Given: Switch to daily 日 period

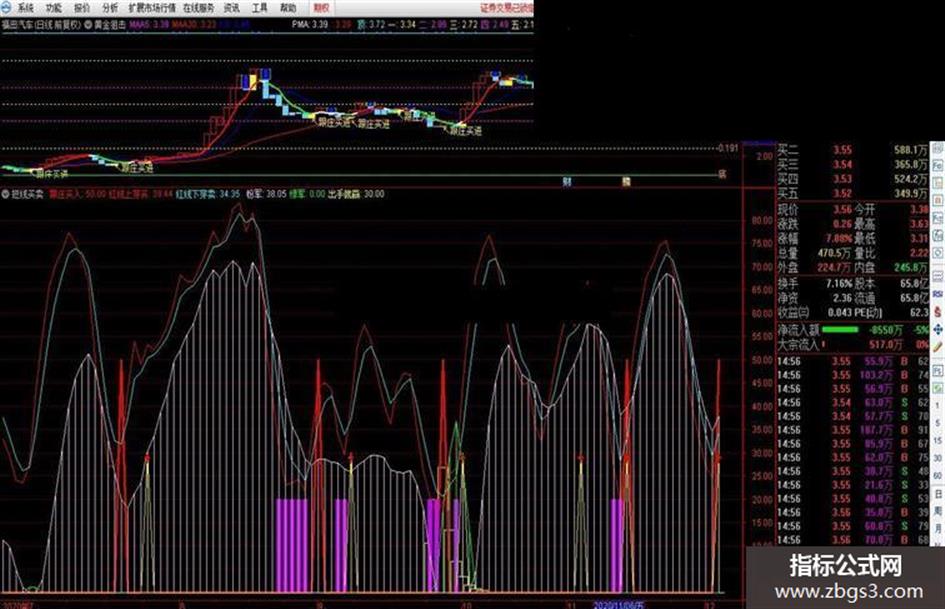Looking at the screenshot, I should click(938, 494).
